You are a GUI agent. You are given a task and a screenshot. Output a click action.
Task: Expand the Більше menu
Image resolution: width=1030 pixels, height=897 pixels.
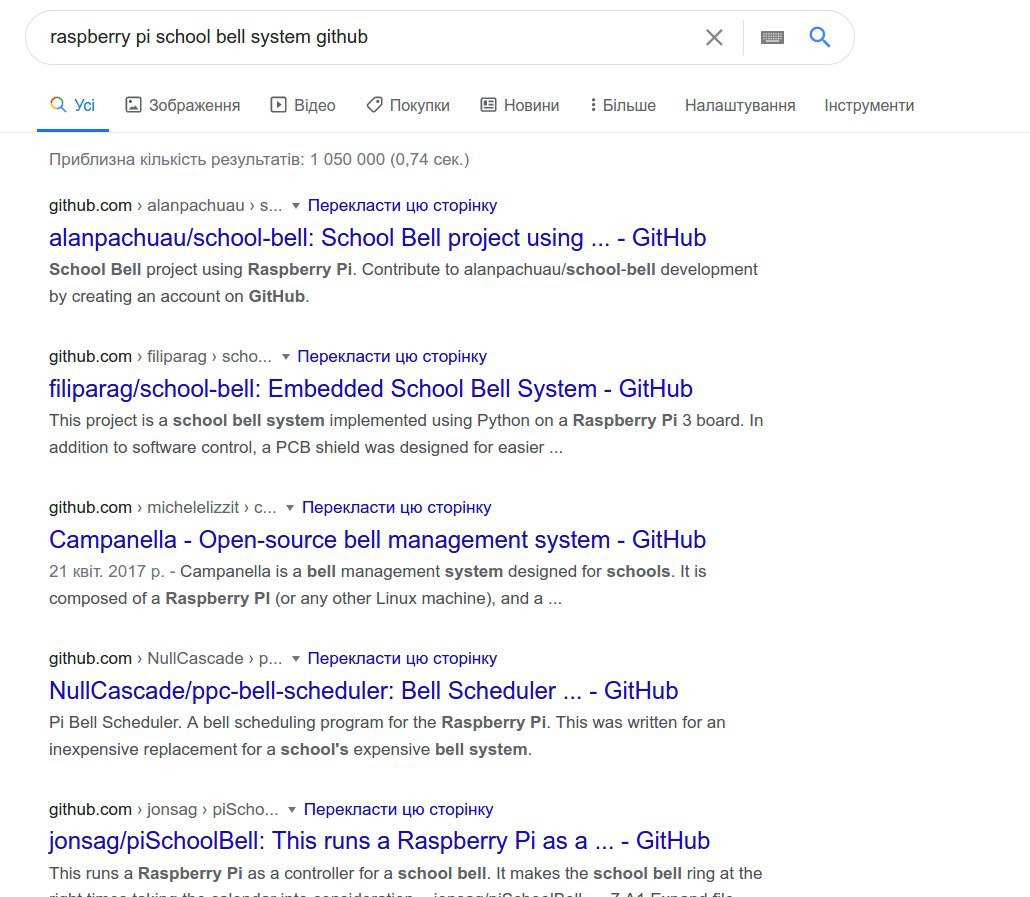pyautogui.click(x=623, y=105)
